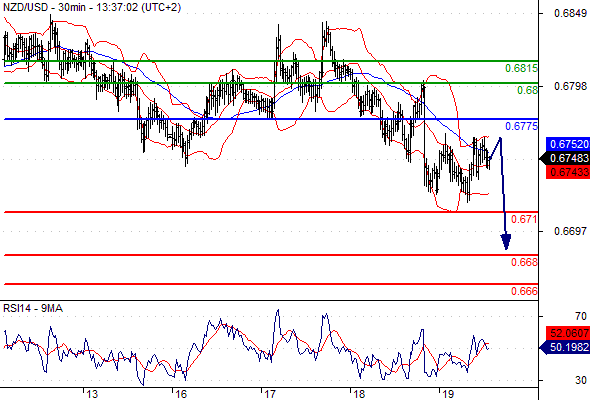This screenshot has height=400, width=590.
Task: Select the 0.668 red support label
Action: click(524, 262)
